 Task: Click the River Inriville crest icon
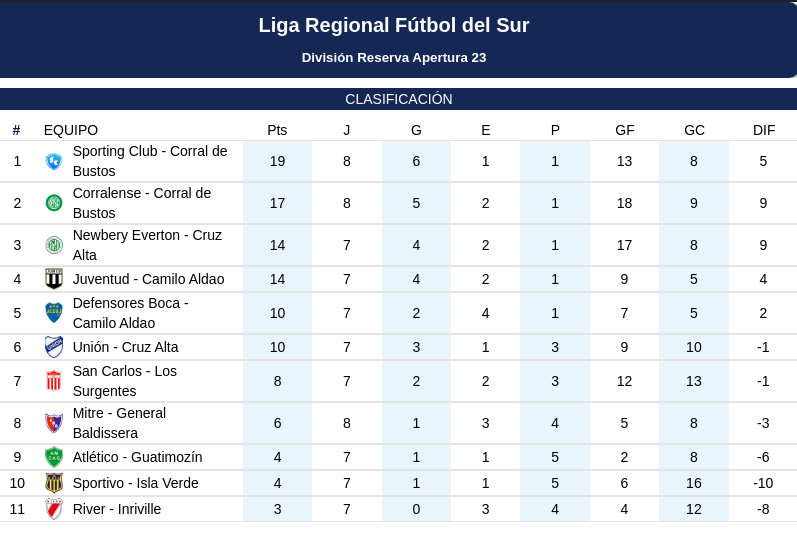[x=54, y=509]
